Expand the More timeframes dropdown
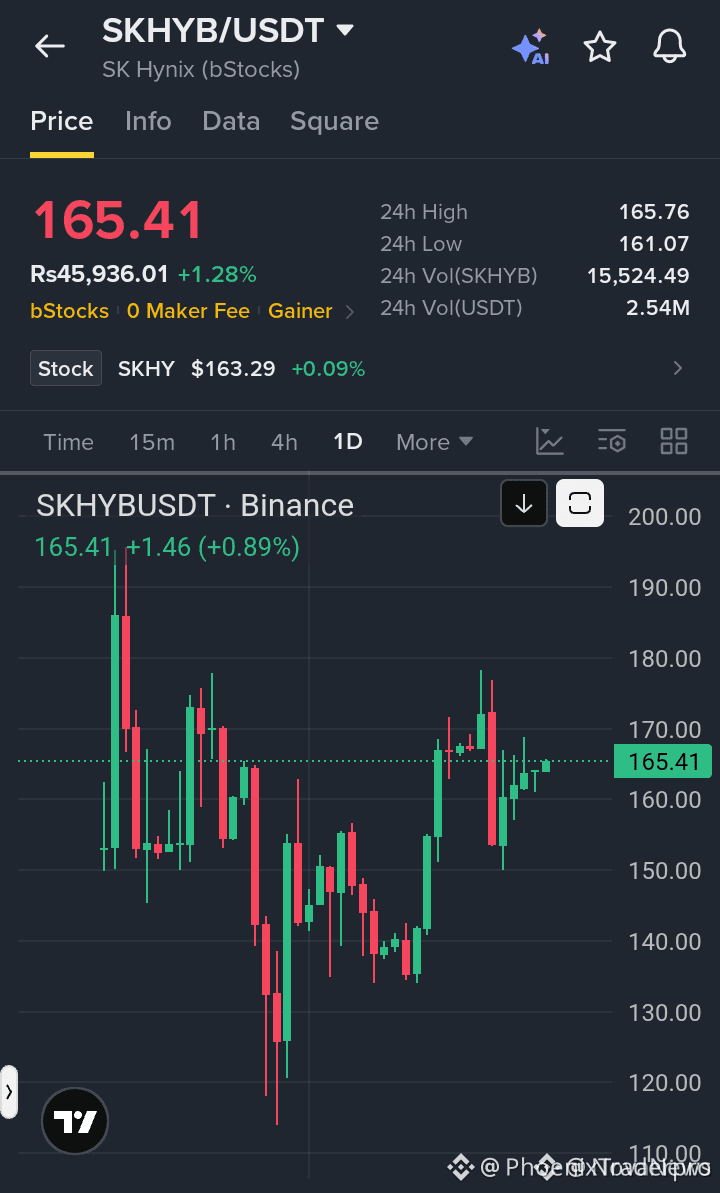Image resolution: width=720 pixels, height=1193 pixels. click(435, 442)
